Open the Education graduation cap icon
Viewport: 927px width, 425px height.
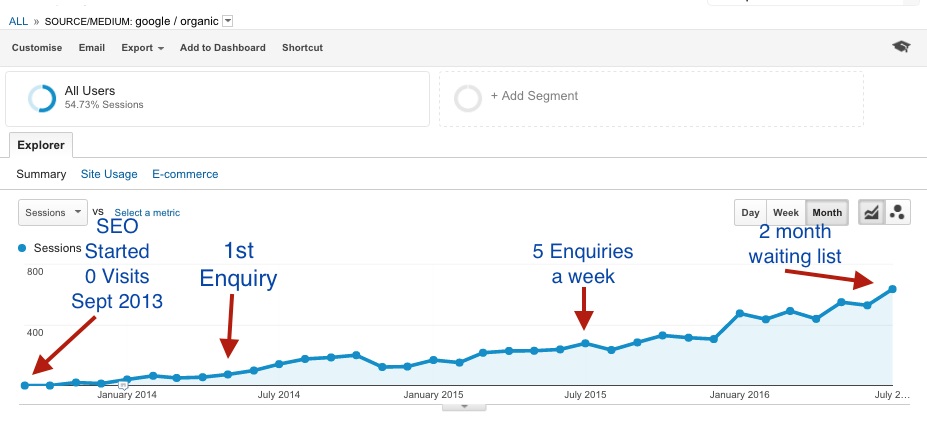tap(901, 47)
